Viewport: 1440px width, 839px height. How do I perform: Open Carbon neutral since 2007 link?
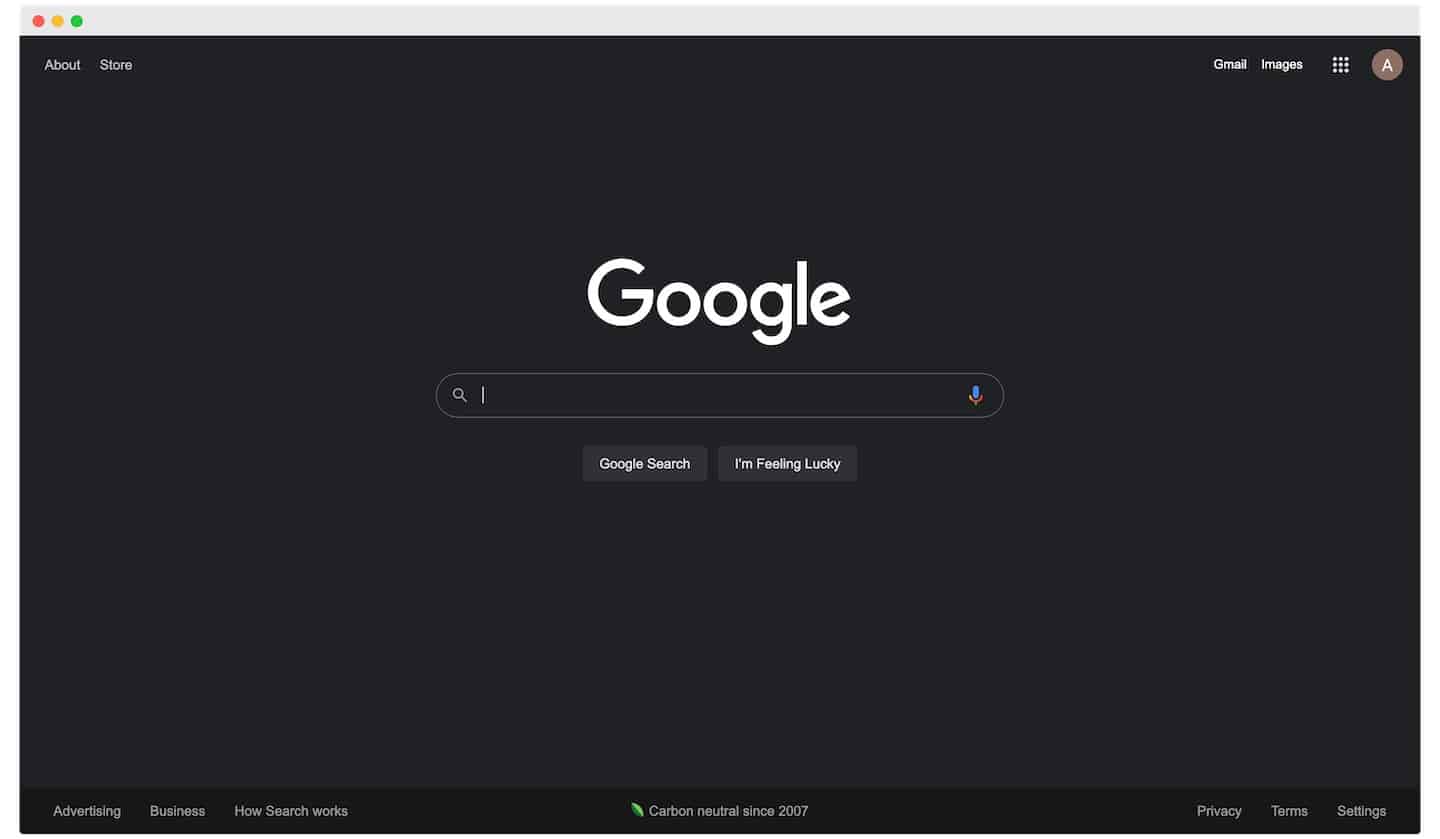click(728, 811)
